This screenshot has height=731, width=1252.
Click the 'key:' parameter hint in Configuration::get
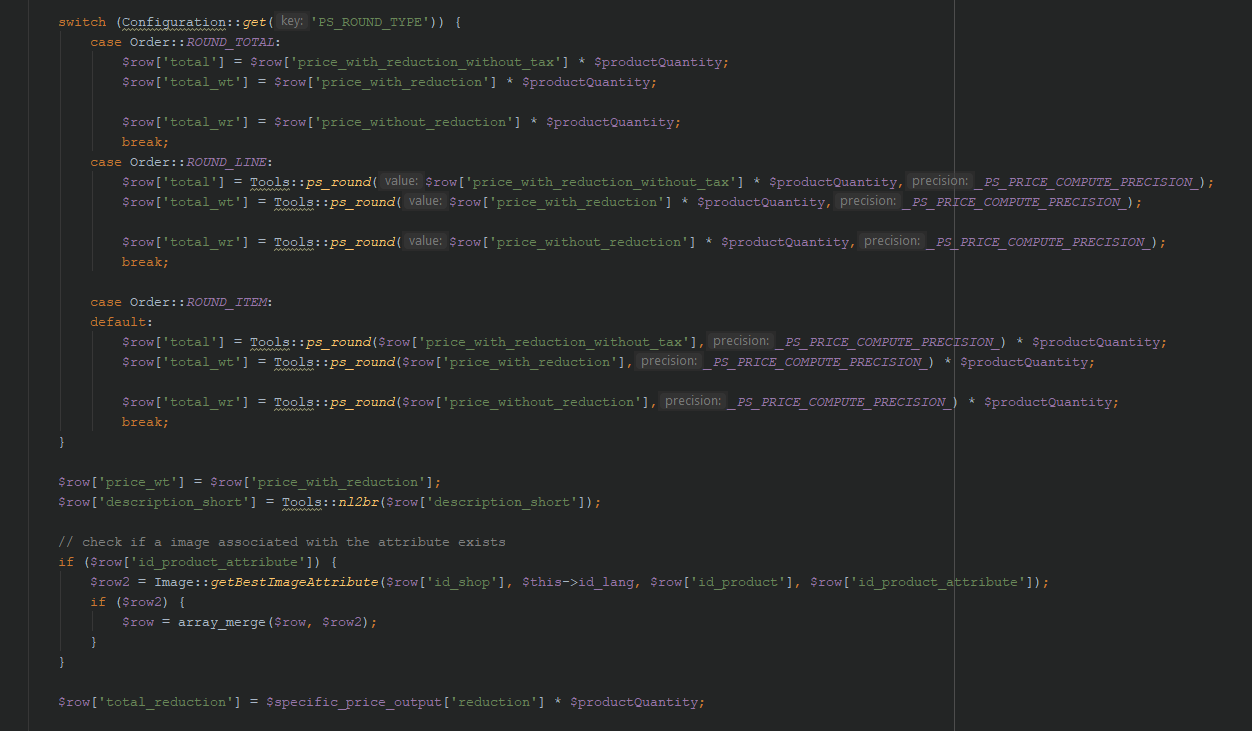coord(291,22)
